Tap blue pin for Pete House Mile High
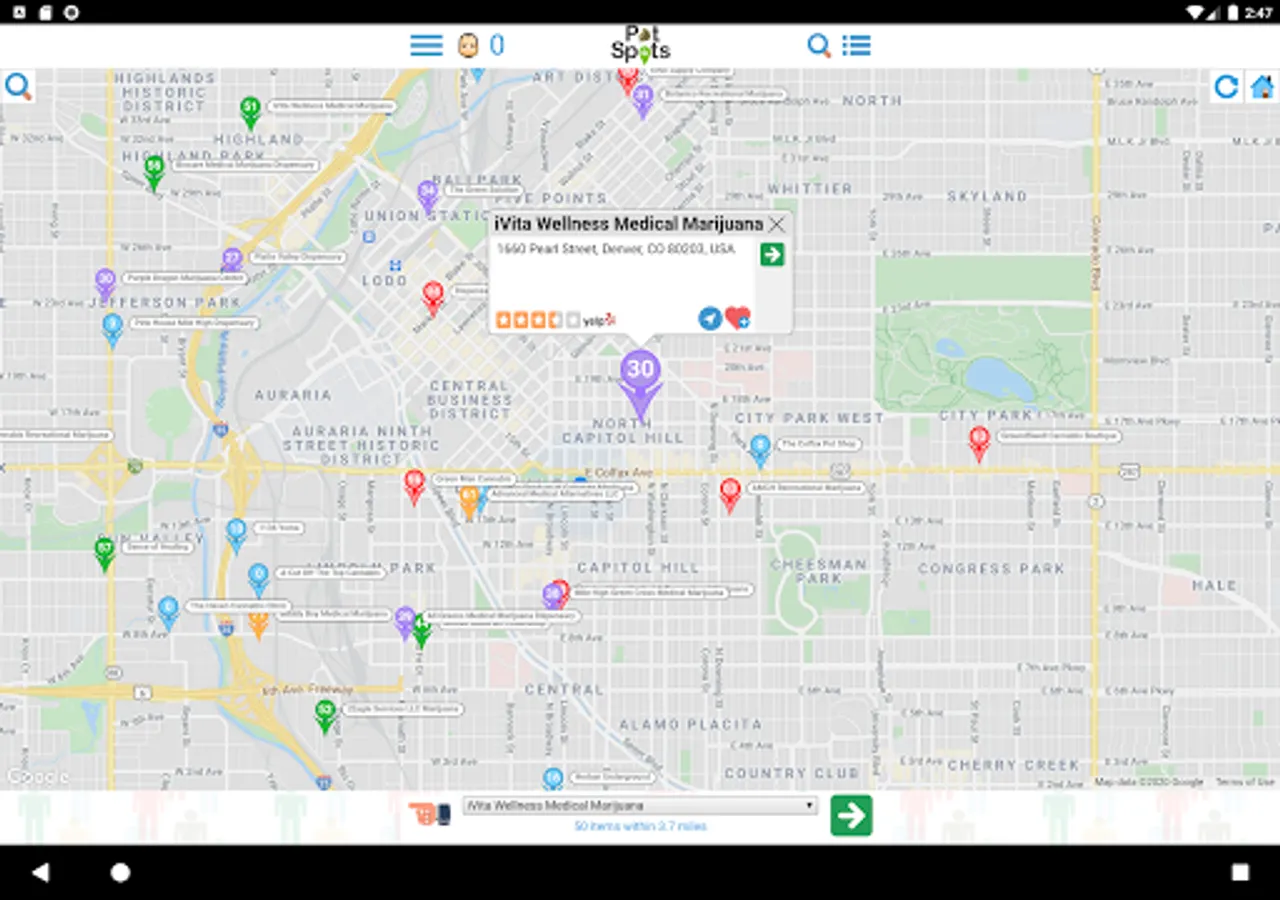 tap(113, 329)
